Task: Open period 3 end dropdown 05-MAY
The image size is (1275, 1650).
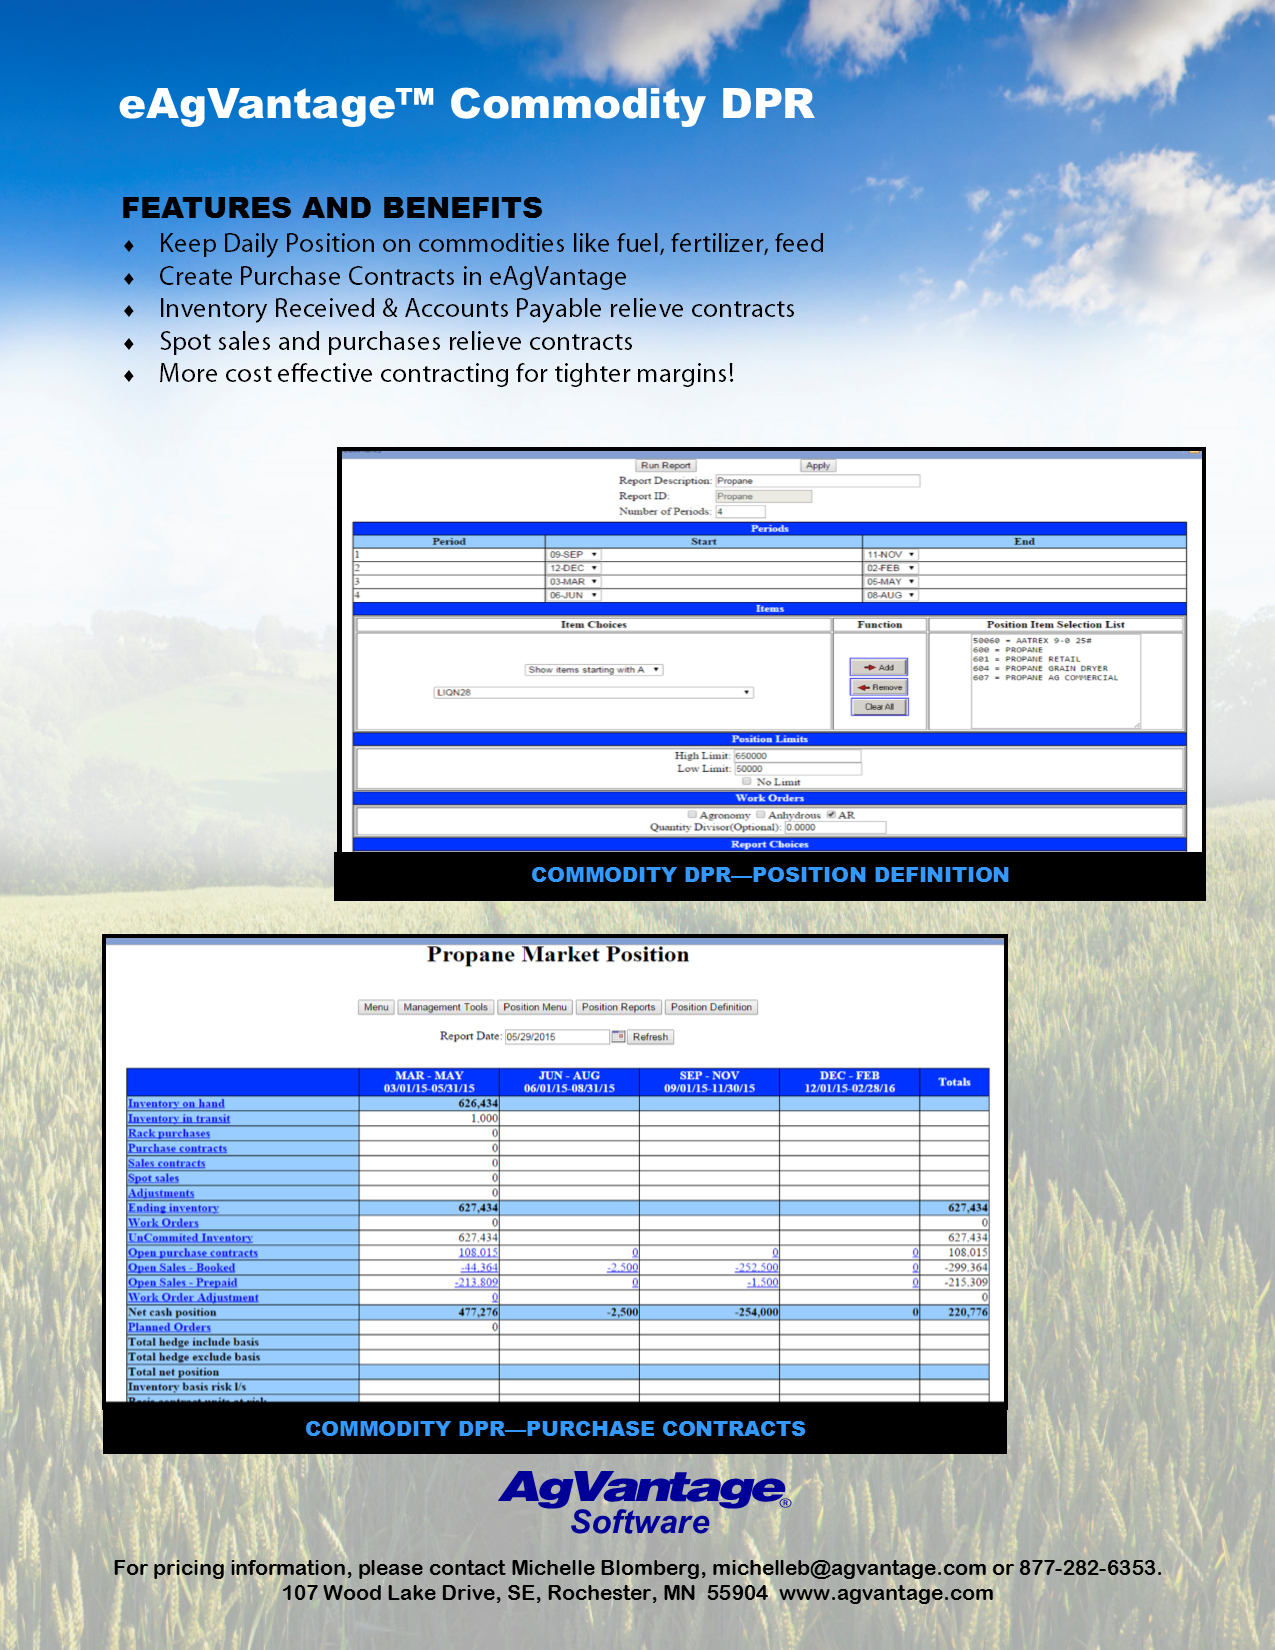Action: pos(891,581)
